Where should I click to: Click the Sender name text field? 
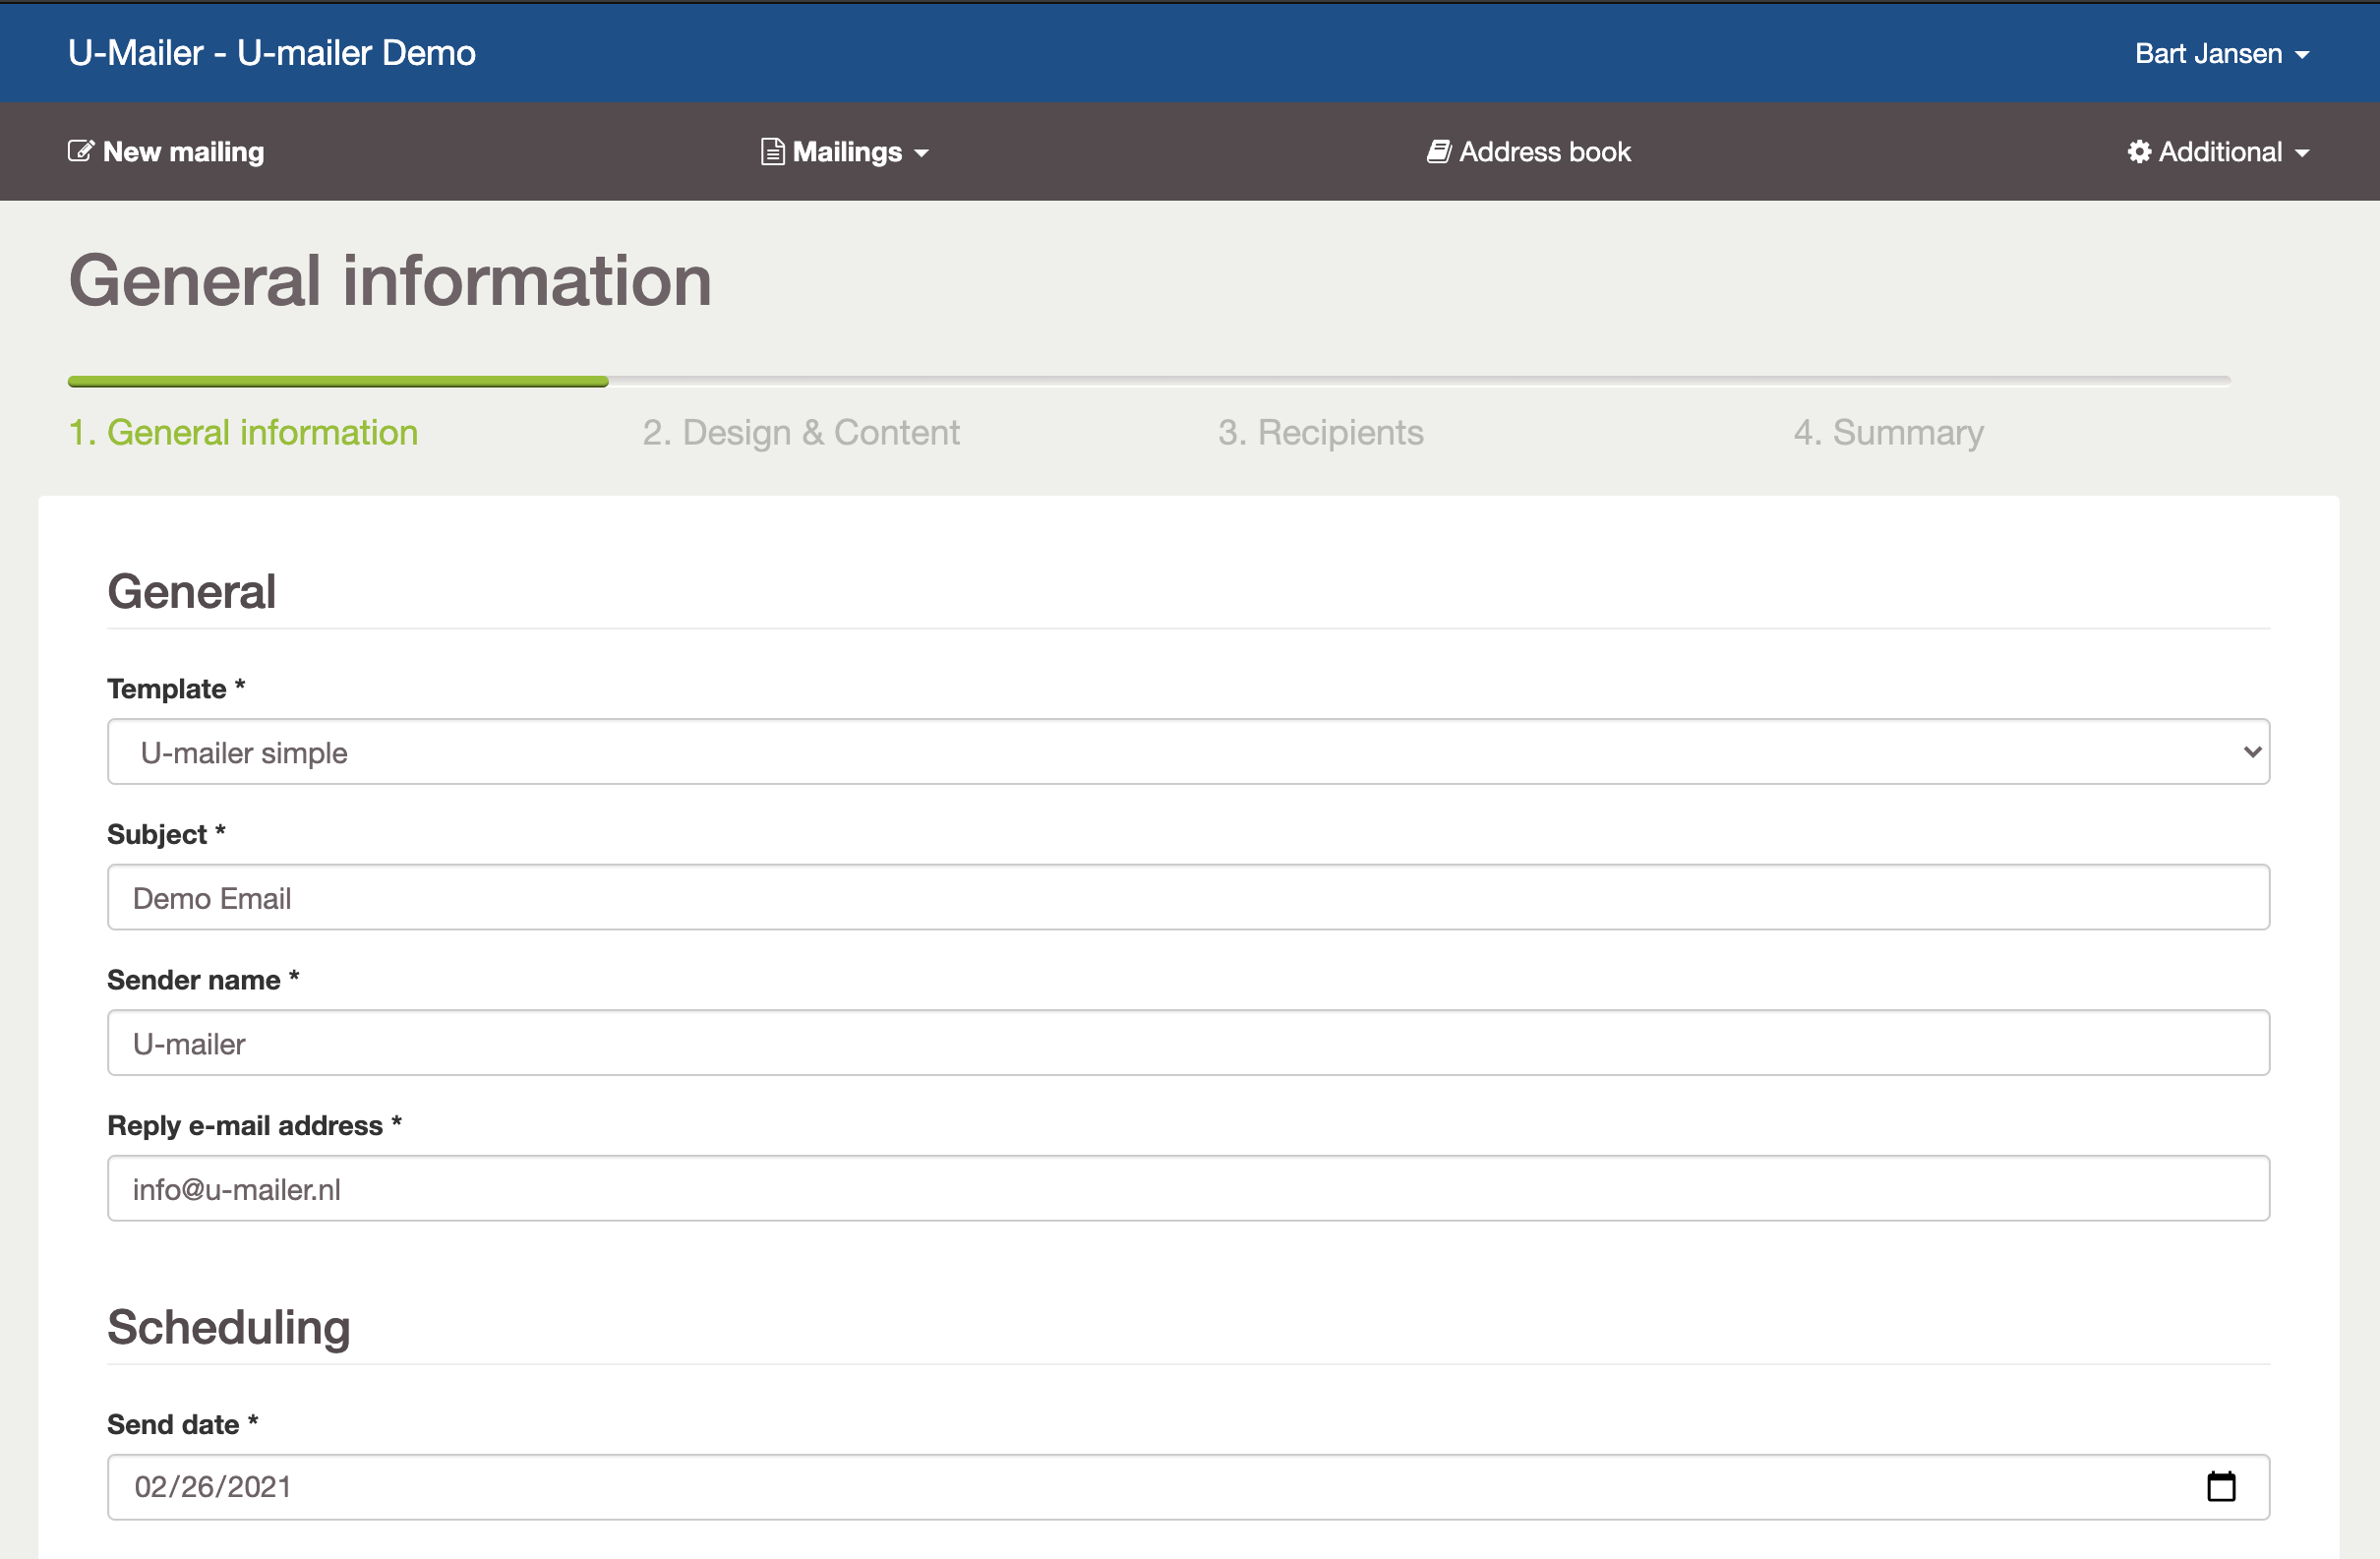click(x=1187, y=1043)
